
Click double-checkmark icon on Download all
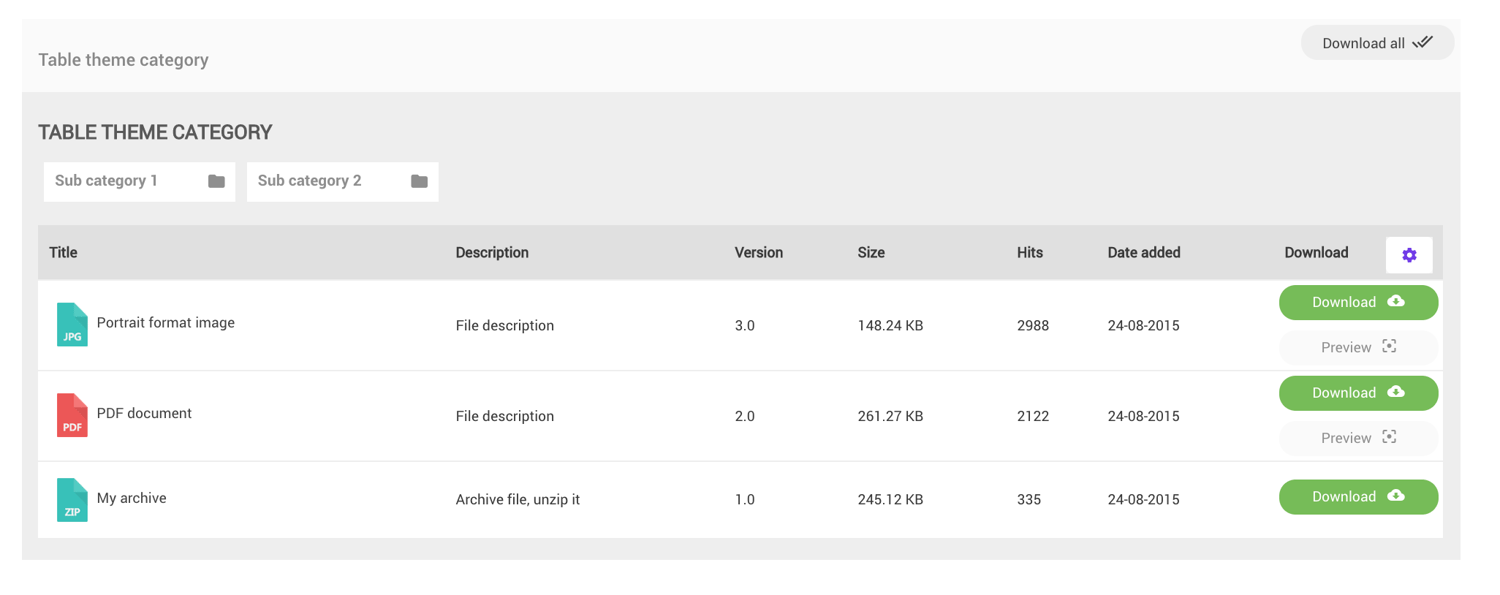click(1423, 42)
